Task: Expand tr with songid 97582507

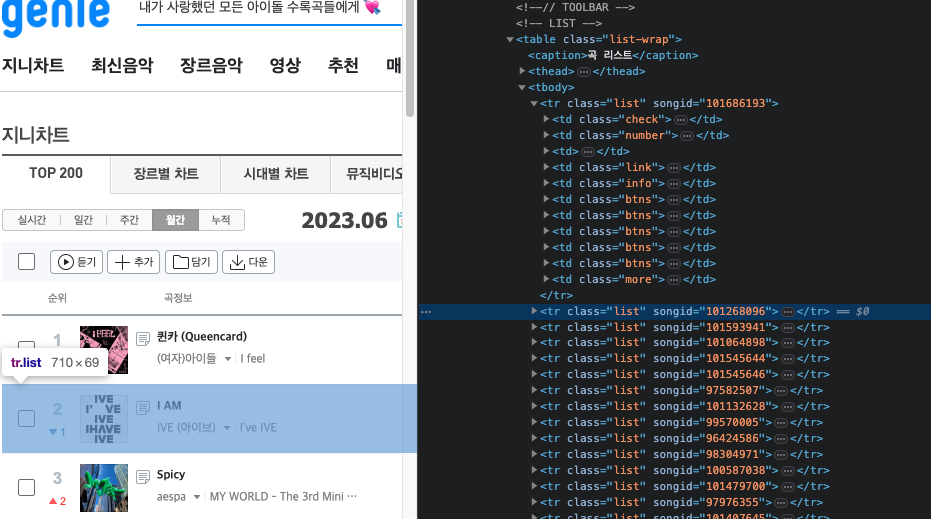Action: [x=534, y=391]
